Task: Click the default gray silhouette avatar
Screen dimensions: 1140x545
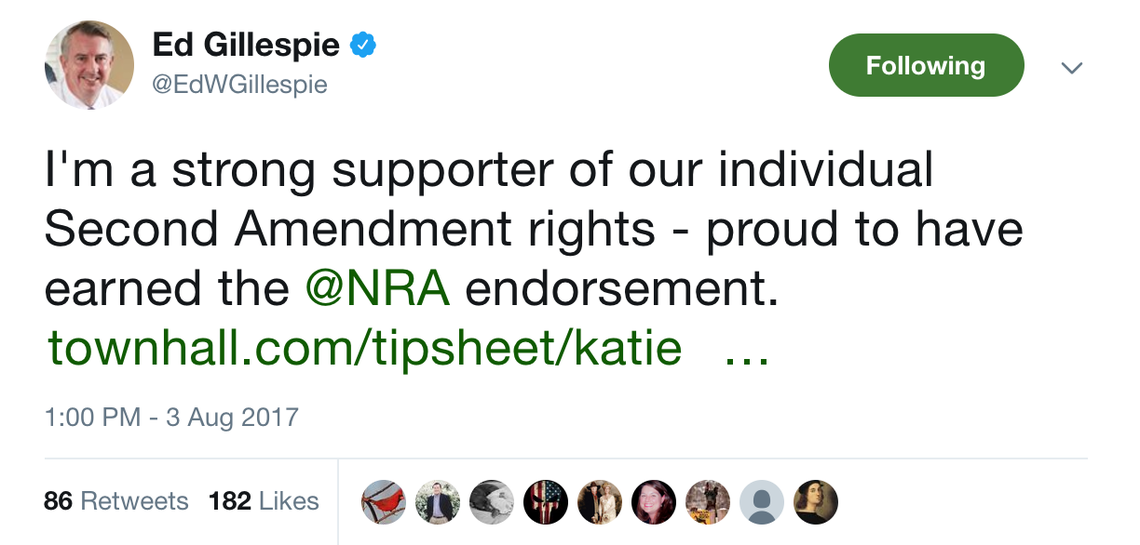Action: [761, 502]
